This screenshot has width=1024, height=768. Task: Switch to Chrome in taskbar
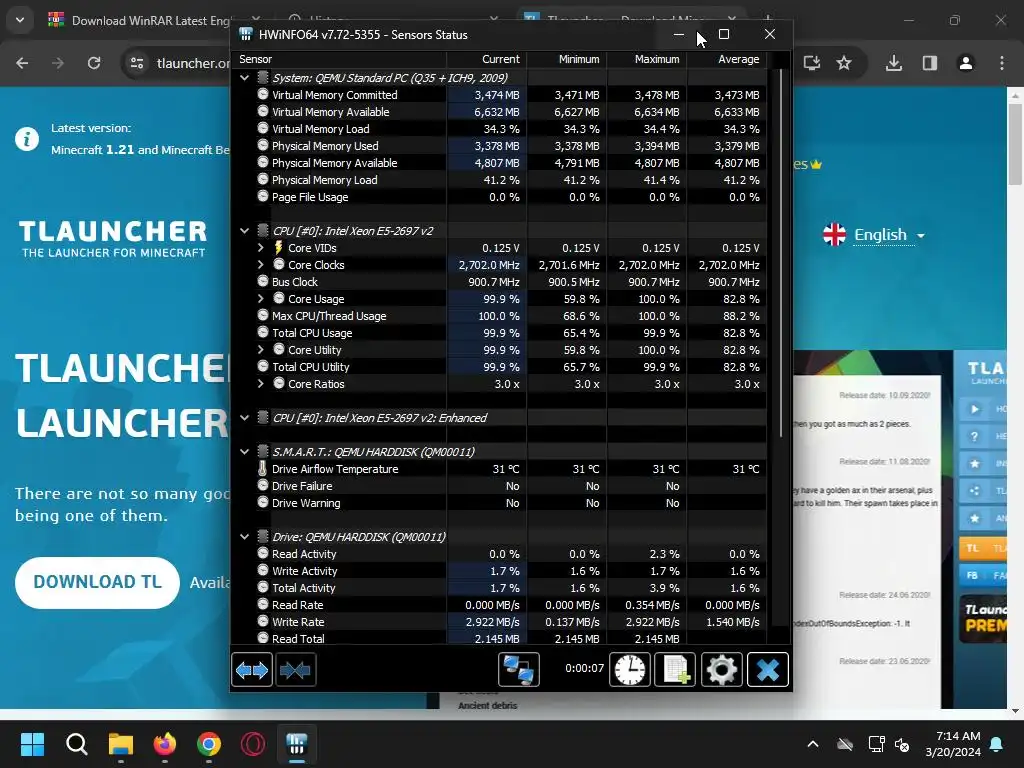point(209,744)
